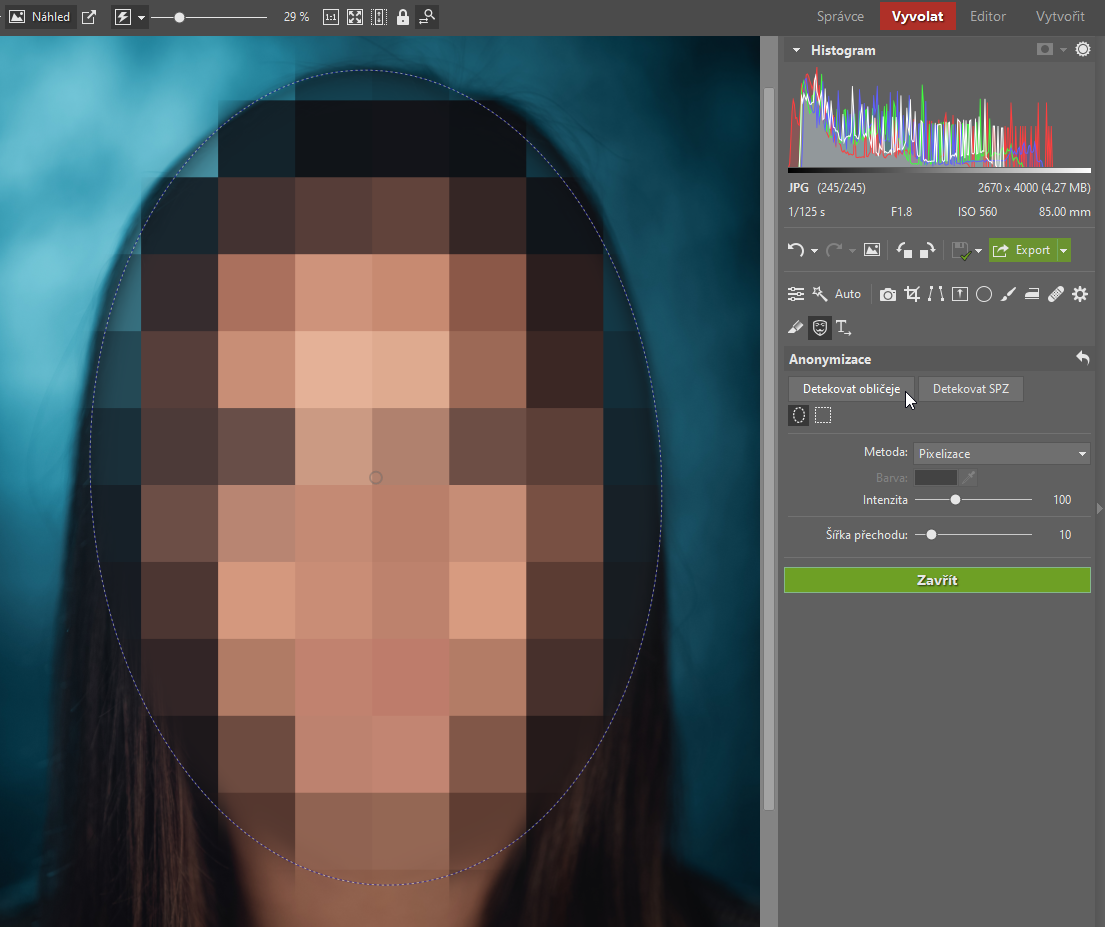Open the camera and lens settings icon
Screen dimensions: 1105x927
888,294
